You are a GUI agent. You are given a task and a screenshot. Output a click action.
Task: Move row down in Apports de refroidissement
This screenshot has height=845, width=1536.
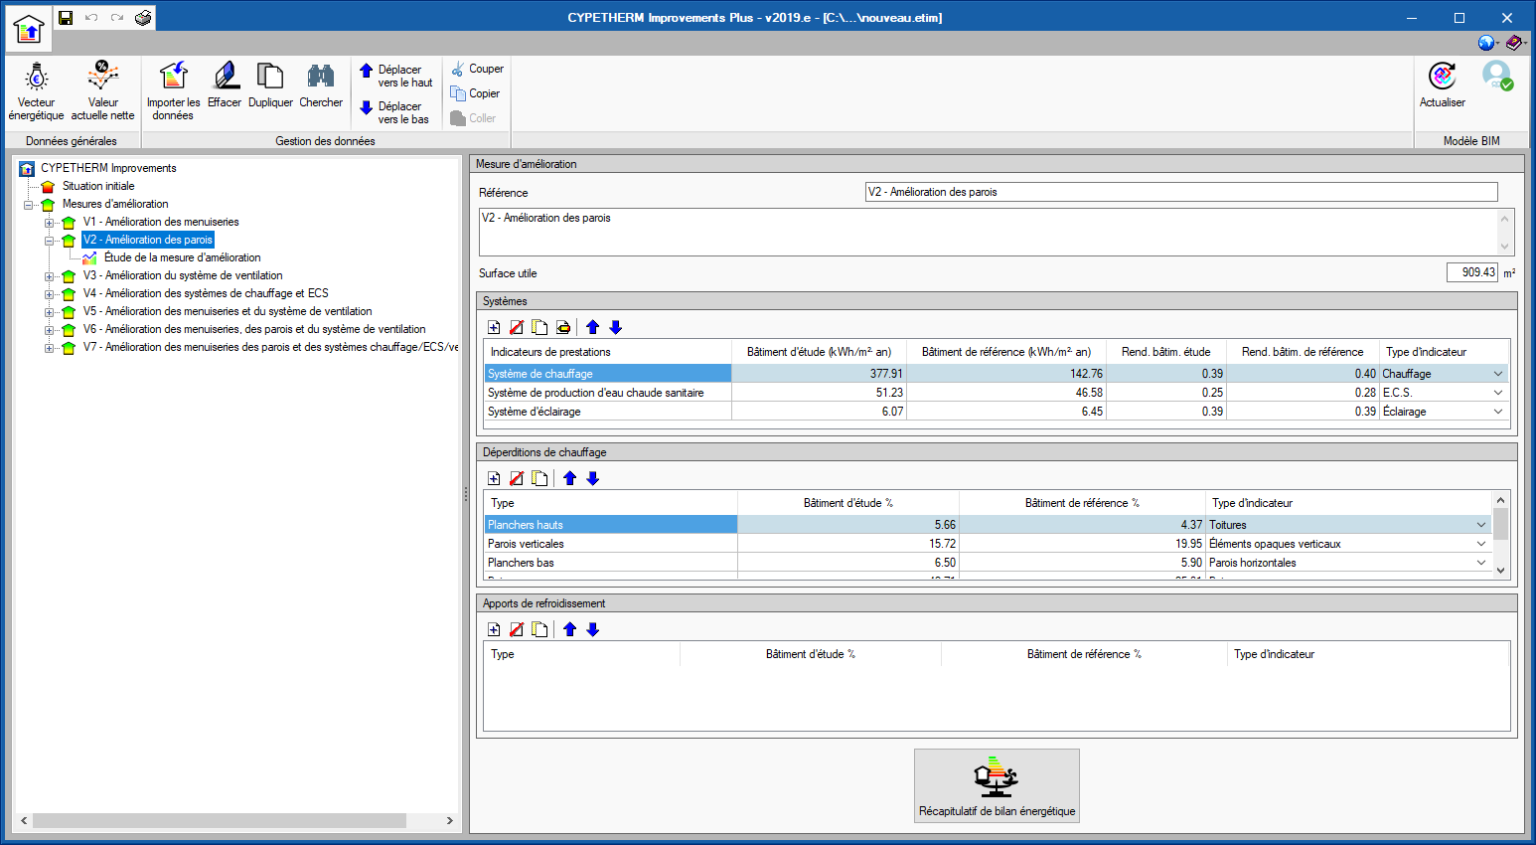click(x=593, y=629)
